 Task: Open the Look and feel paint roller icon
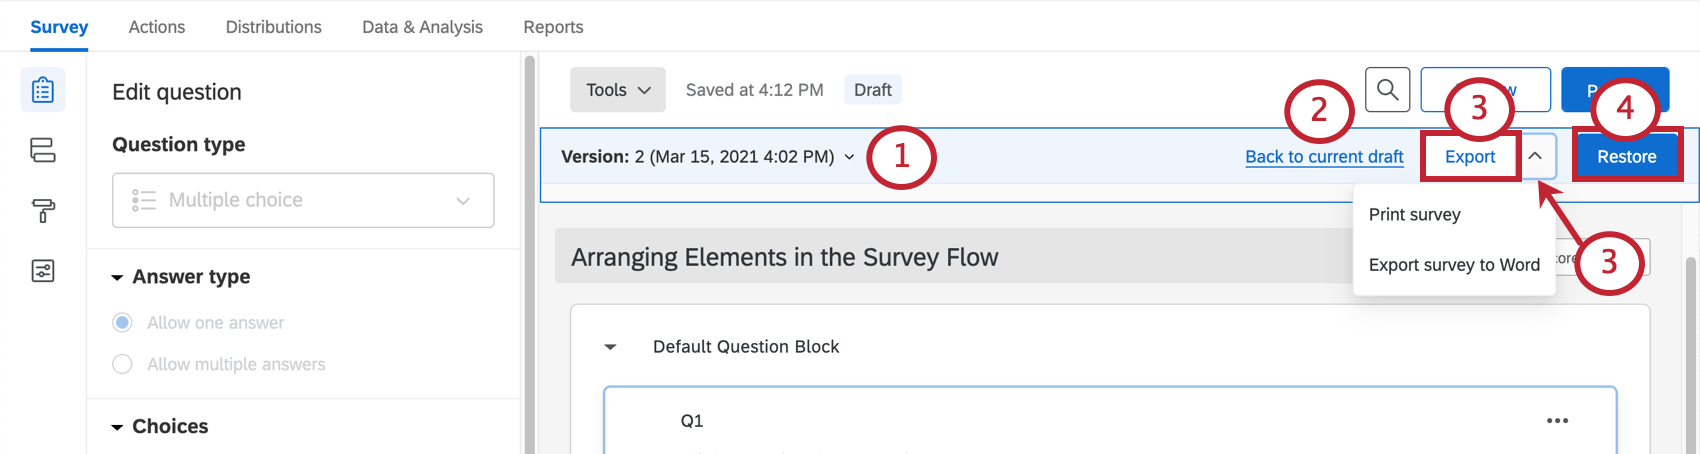pyautogui.click(x=43, y=211)
